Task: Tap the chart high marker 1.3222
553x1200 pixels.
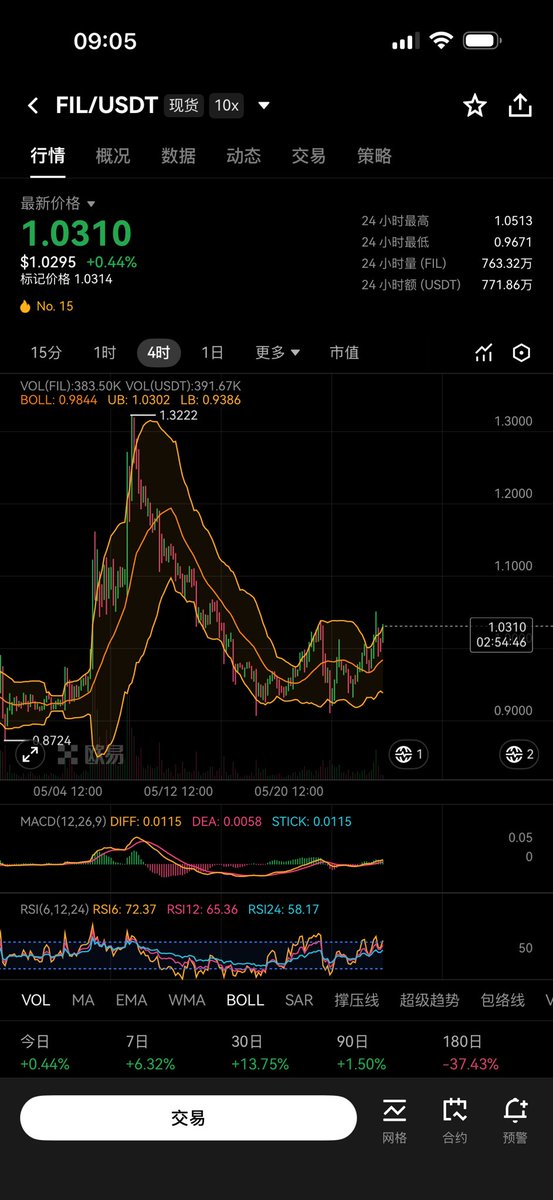Action: point(177,414)
